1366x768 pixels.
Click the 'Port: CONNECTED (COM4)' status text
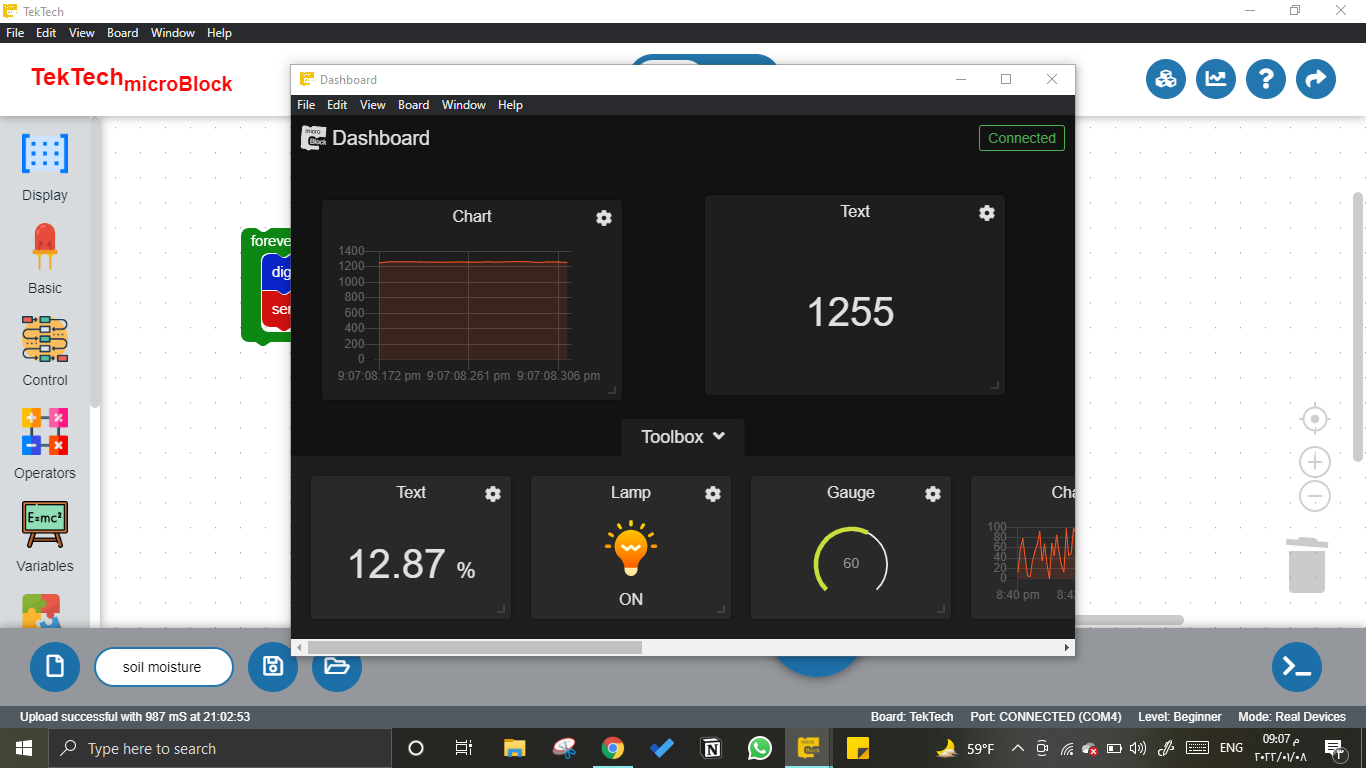click(x=1046, y=717)
